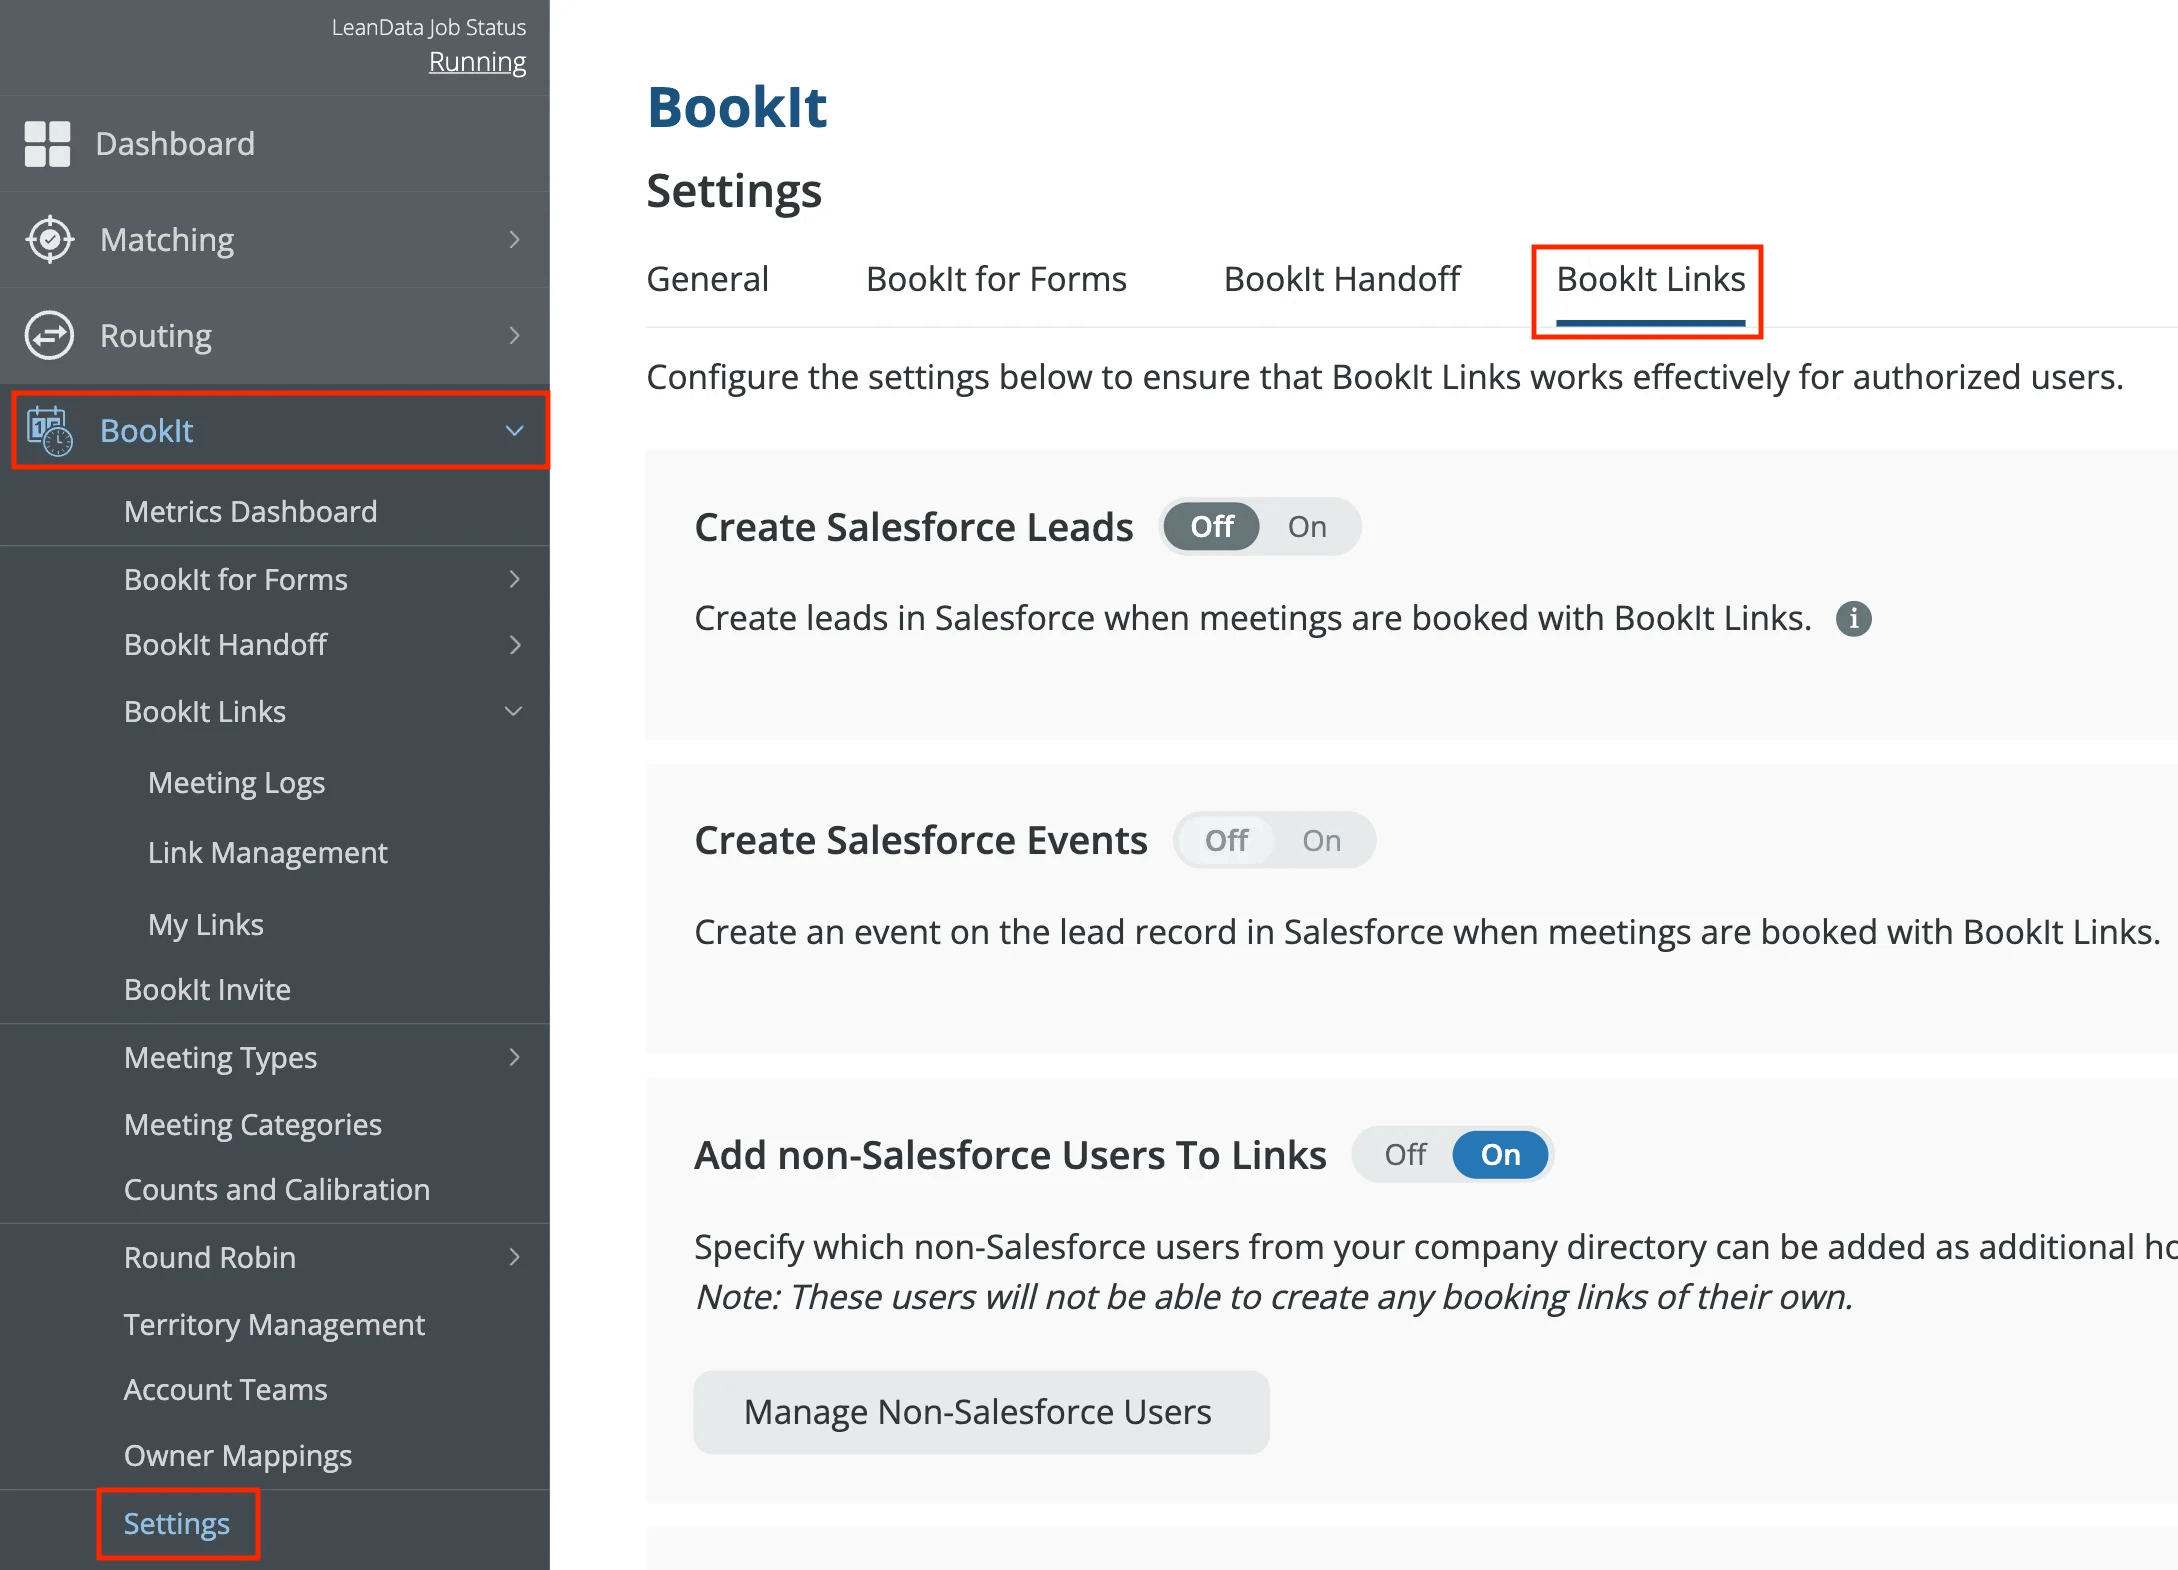The width and height of the screenshot is (2178, 1570).
Task: Expand the Matching menu chevron
Action: pyautogui.click(x=514, y=240)
